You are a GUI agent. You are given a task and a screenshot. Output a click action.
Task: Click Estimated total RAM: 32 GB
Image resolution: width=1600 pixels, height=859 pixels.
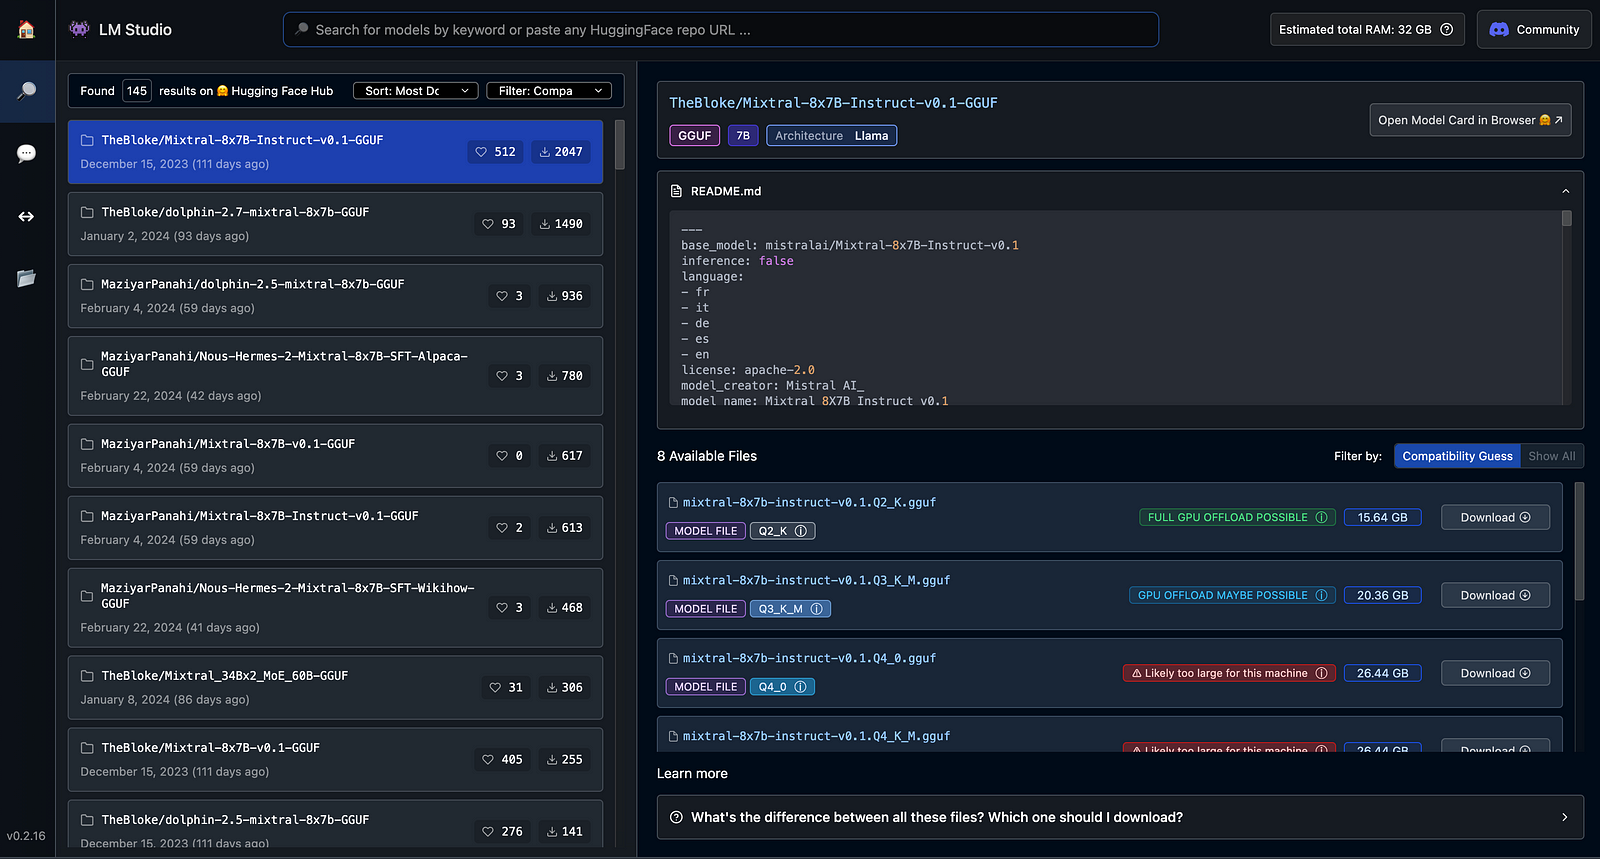click(1367, 30)
